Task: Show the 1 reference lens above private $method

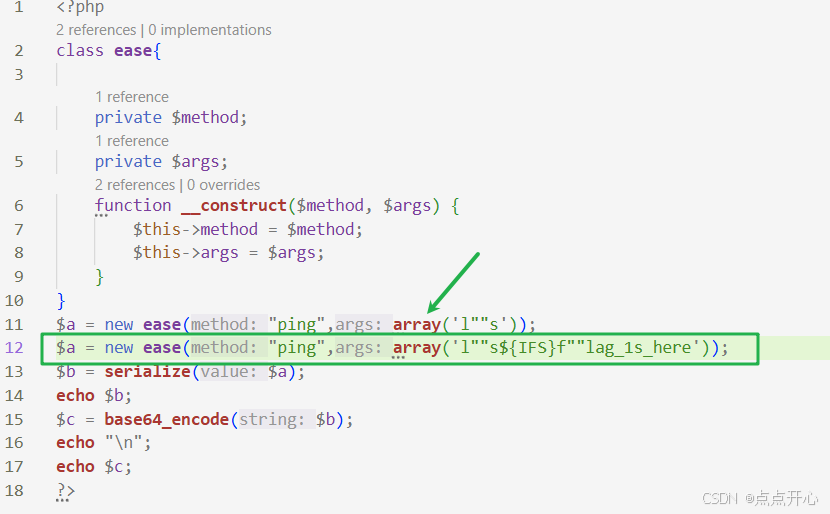Action: 132,97
